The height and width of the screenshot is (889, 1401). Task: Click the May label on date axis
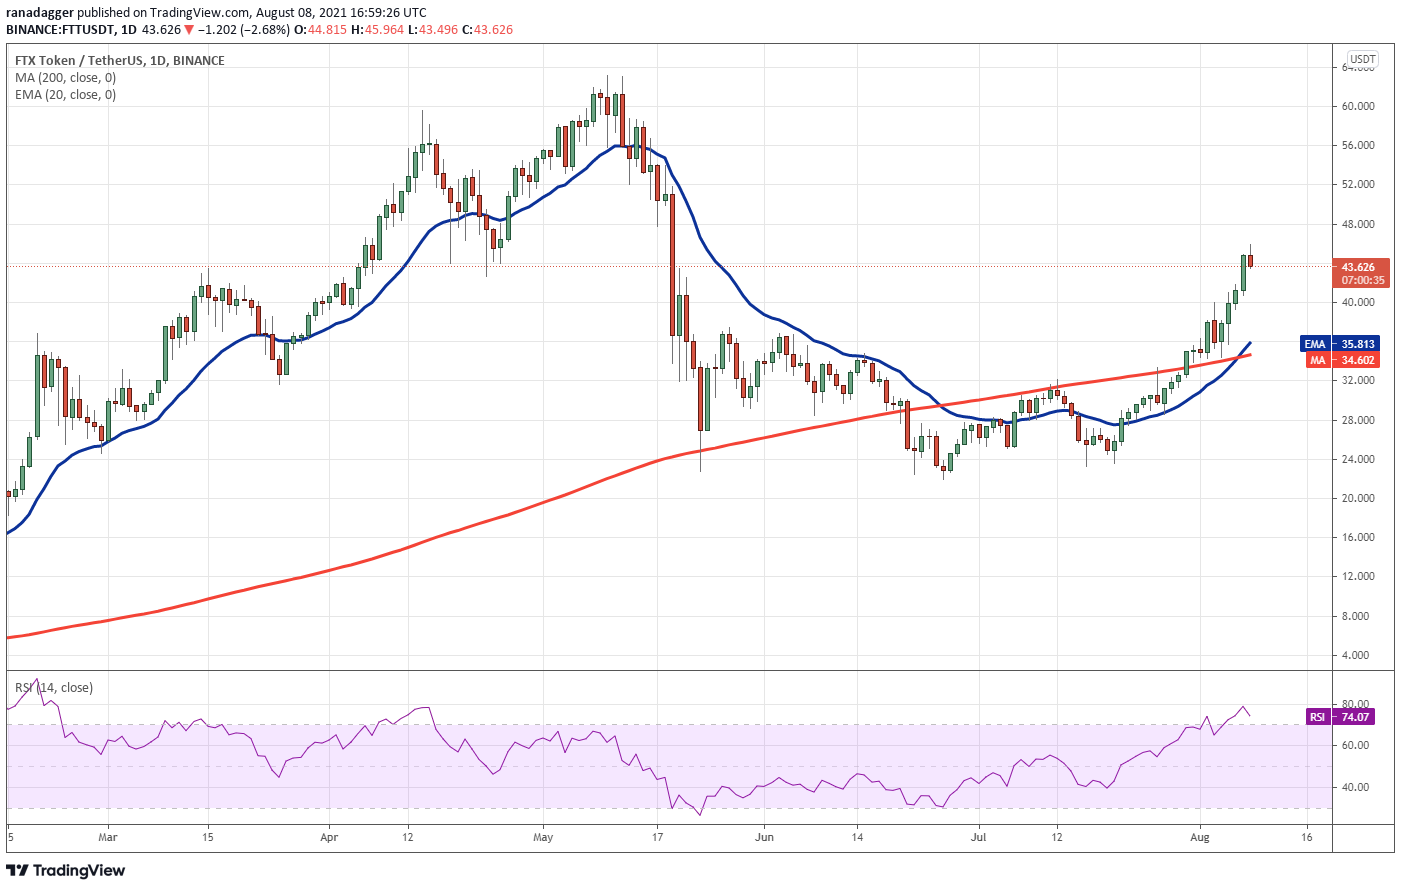pos(543,837)
